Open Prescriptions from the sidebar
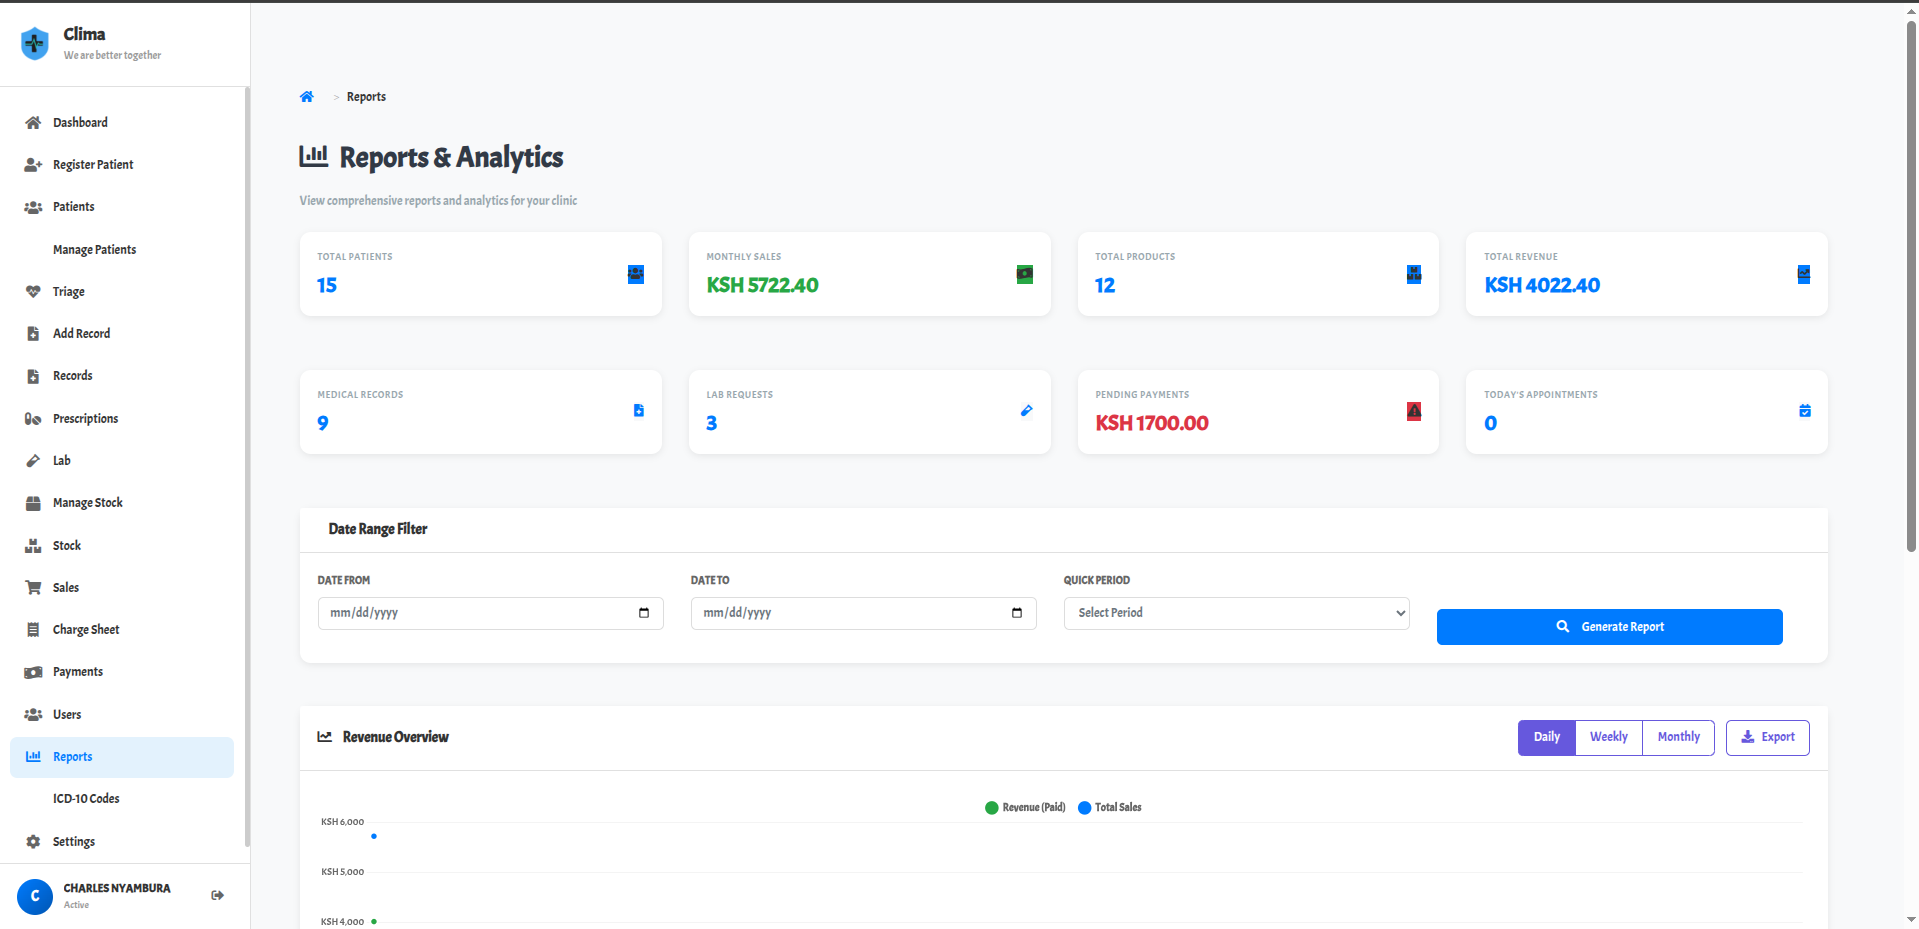 pyautogui.click(x=85, y=418)
